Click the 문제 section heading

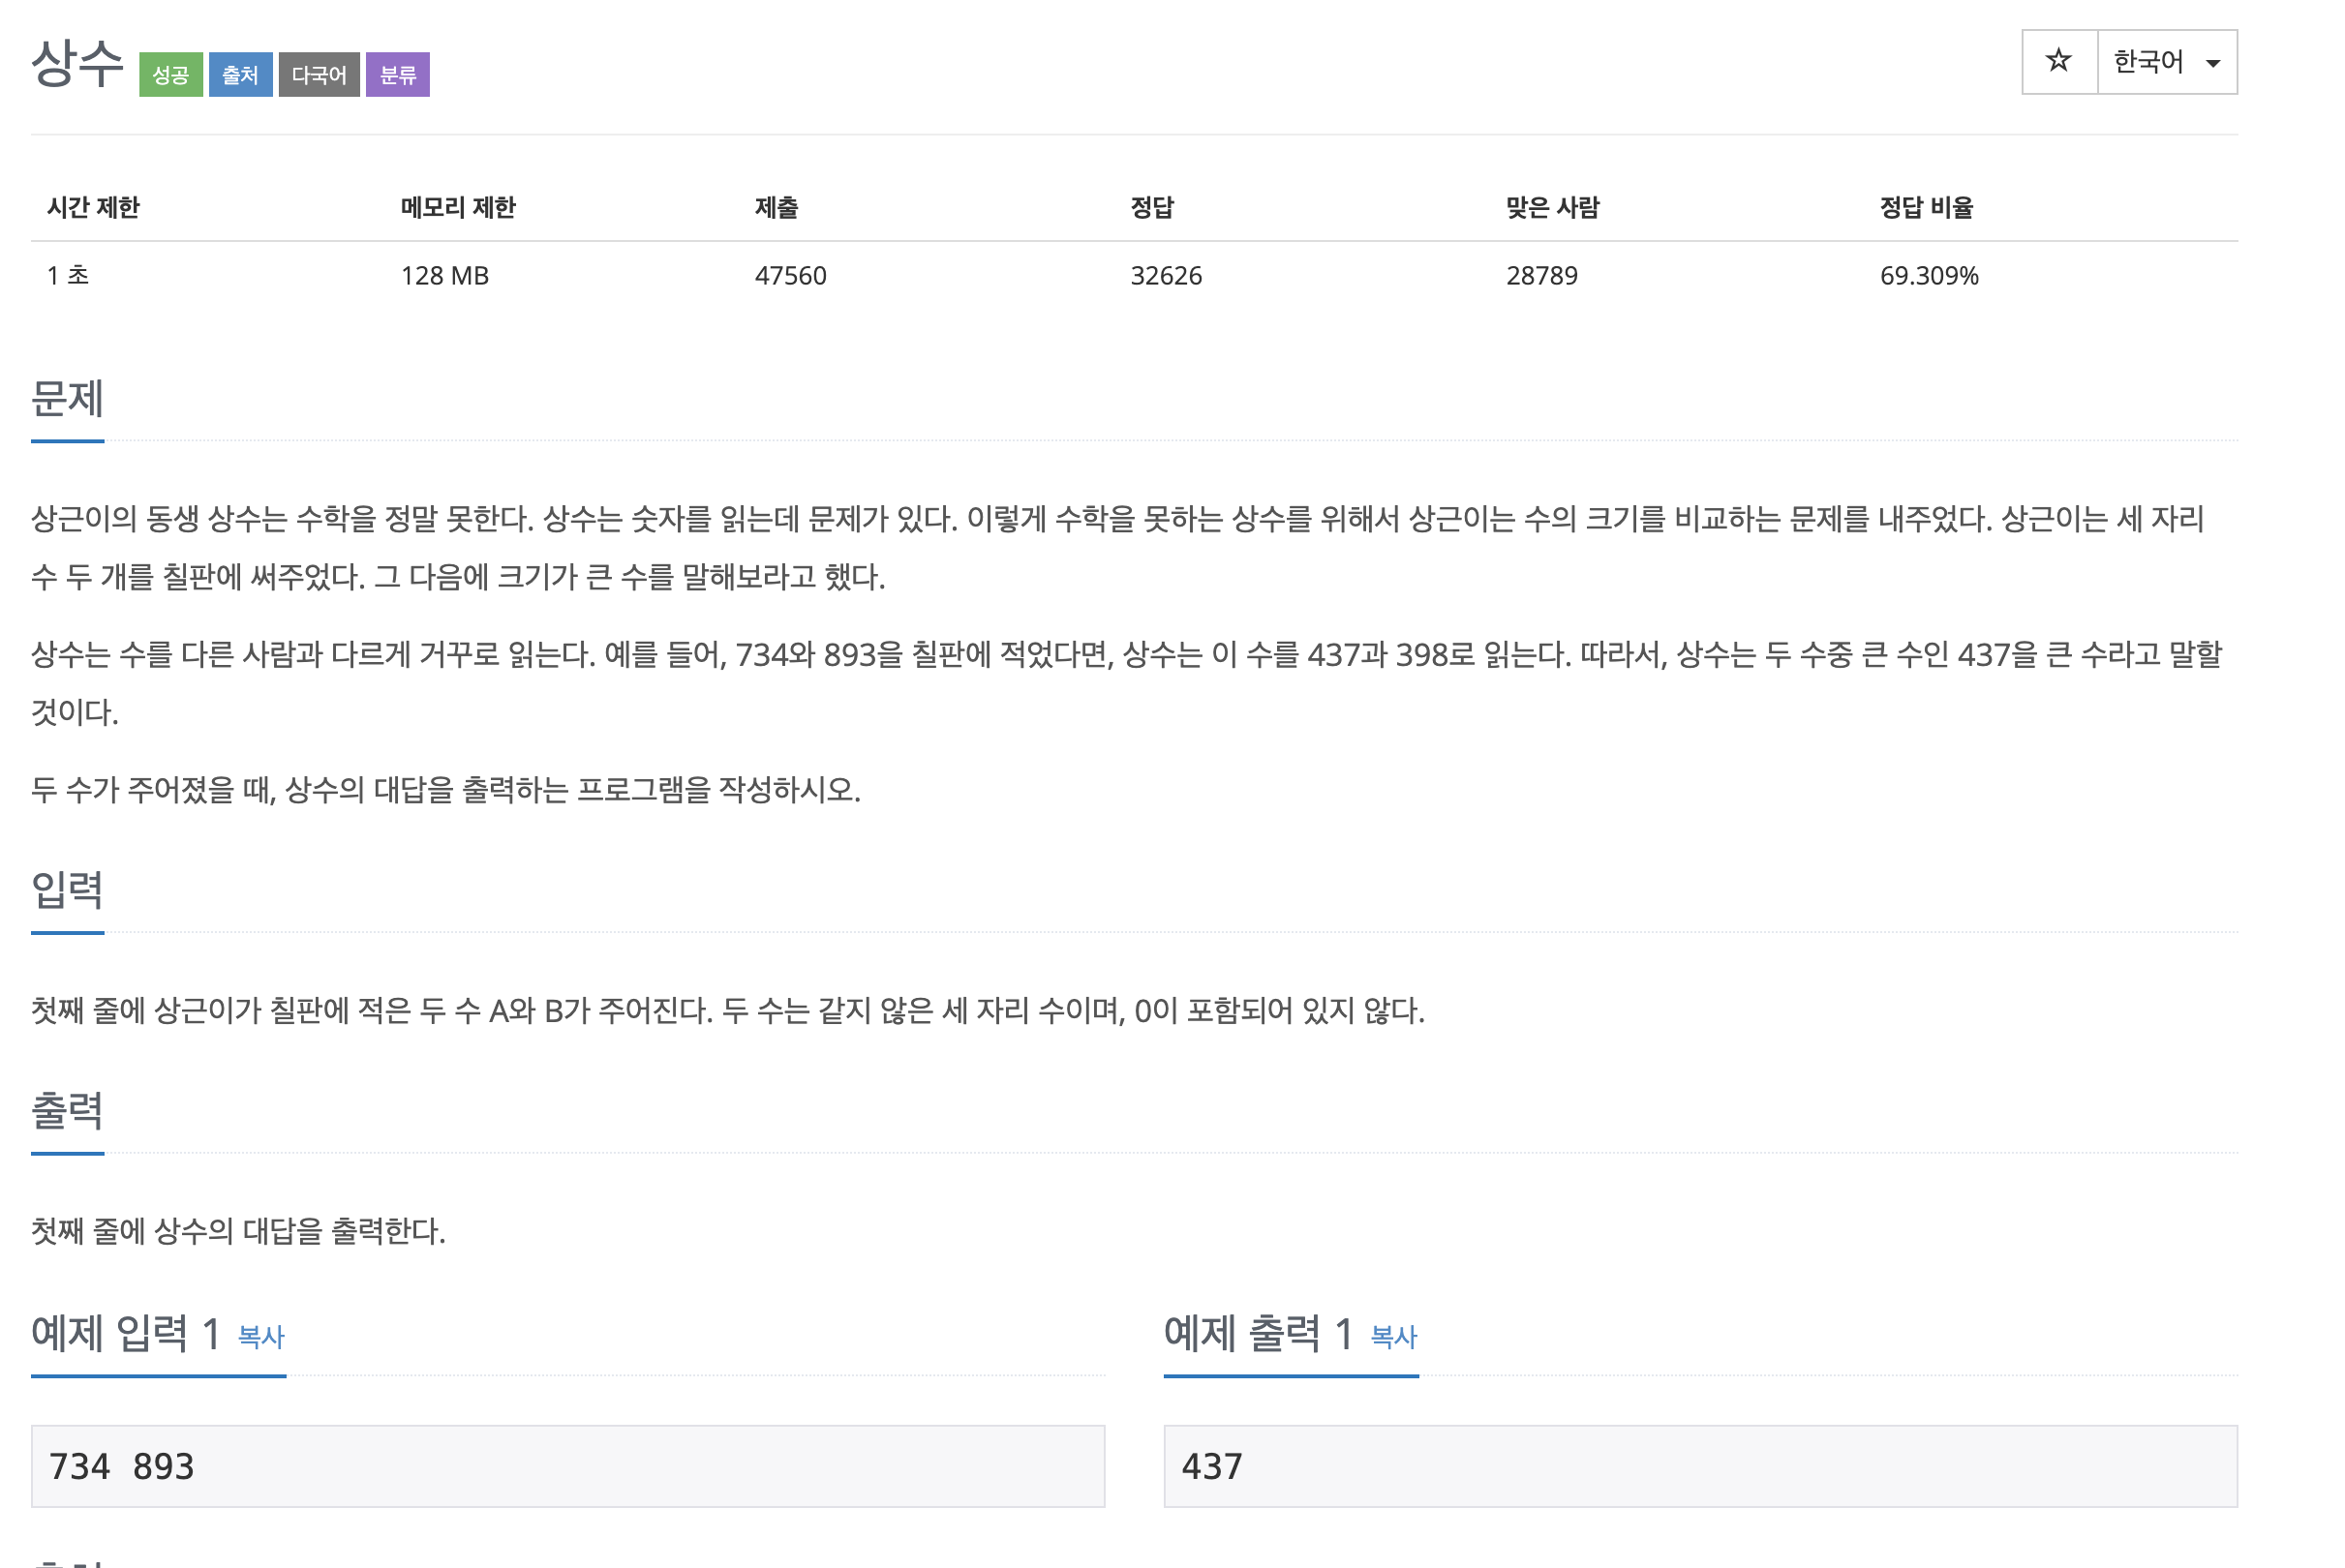67,399
